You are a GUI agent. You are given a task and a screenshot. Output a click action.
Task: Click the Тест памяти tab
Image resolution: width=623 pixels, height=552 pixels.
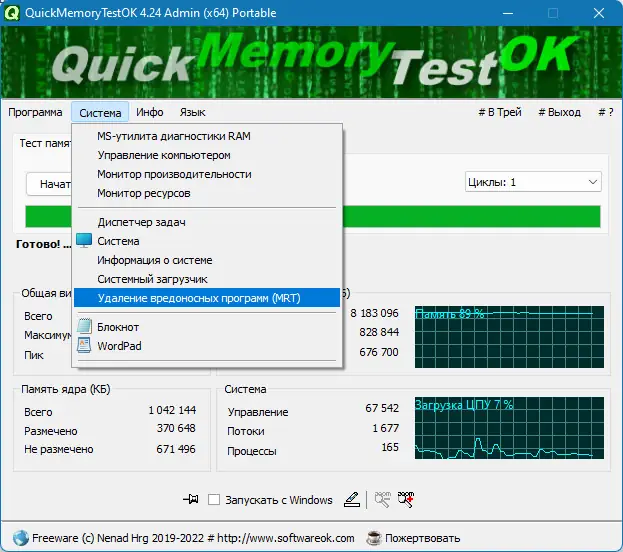(44, 143)
